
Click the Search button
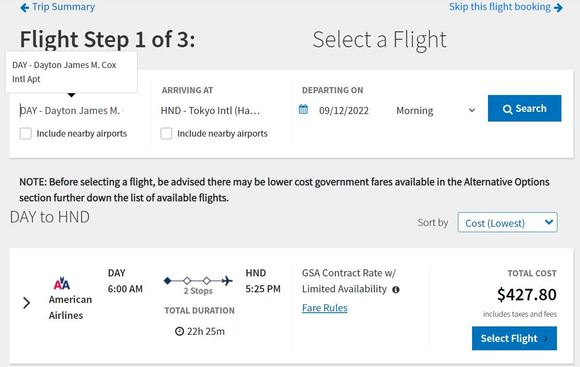coord(524,108)
